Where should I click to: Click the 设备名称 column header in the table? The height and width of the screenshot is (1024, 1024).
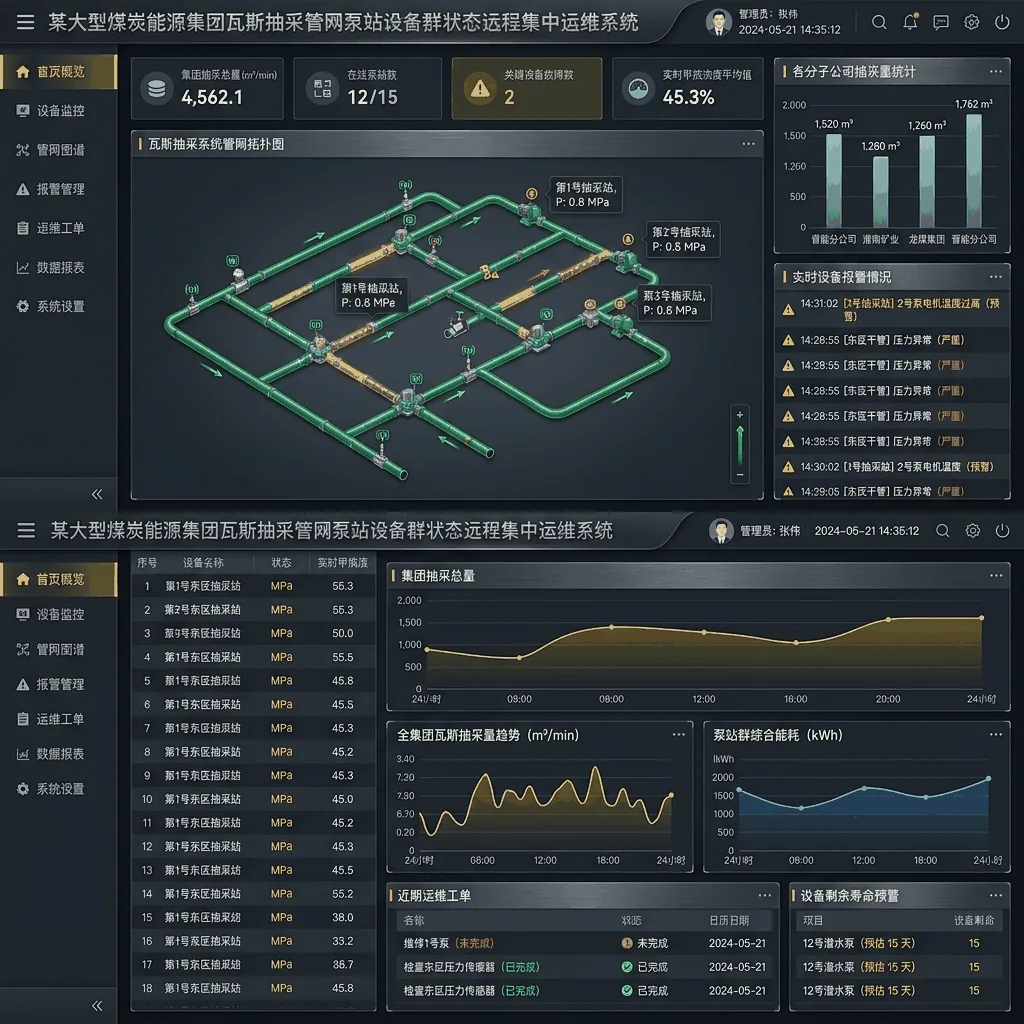pos(203,563)
